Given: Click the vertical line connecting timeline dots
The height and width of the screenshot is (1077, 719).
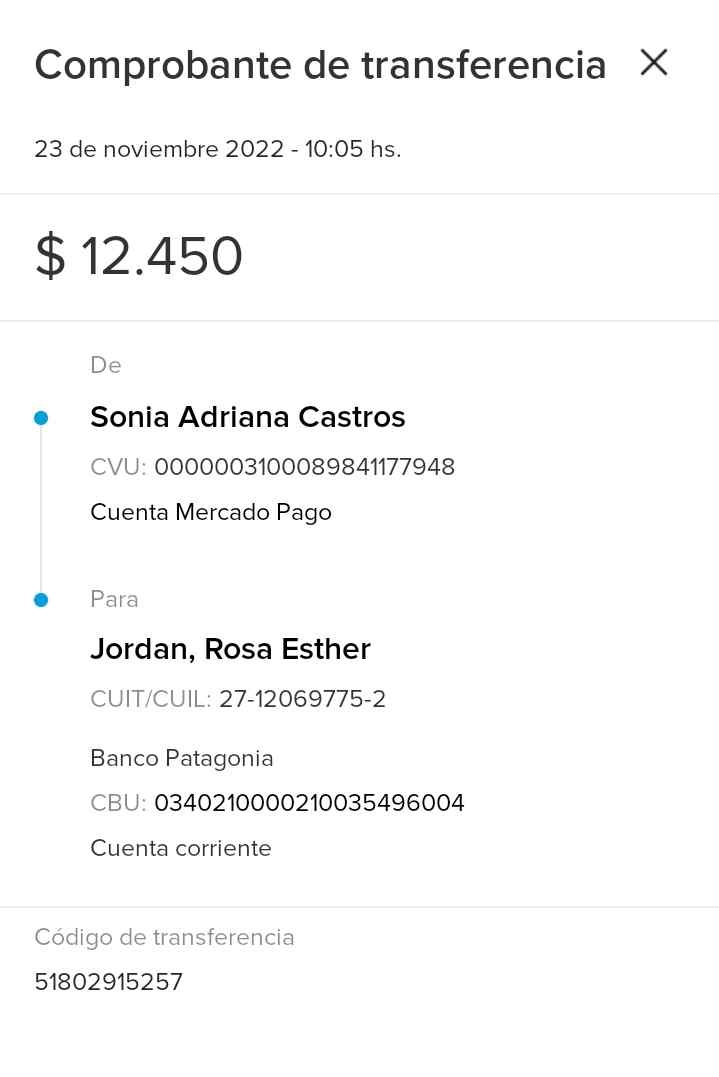Looking at the screenshot, I should (41, 510).
